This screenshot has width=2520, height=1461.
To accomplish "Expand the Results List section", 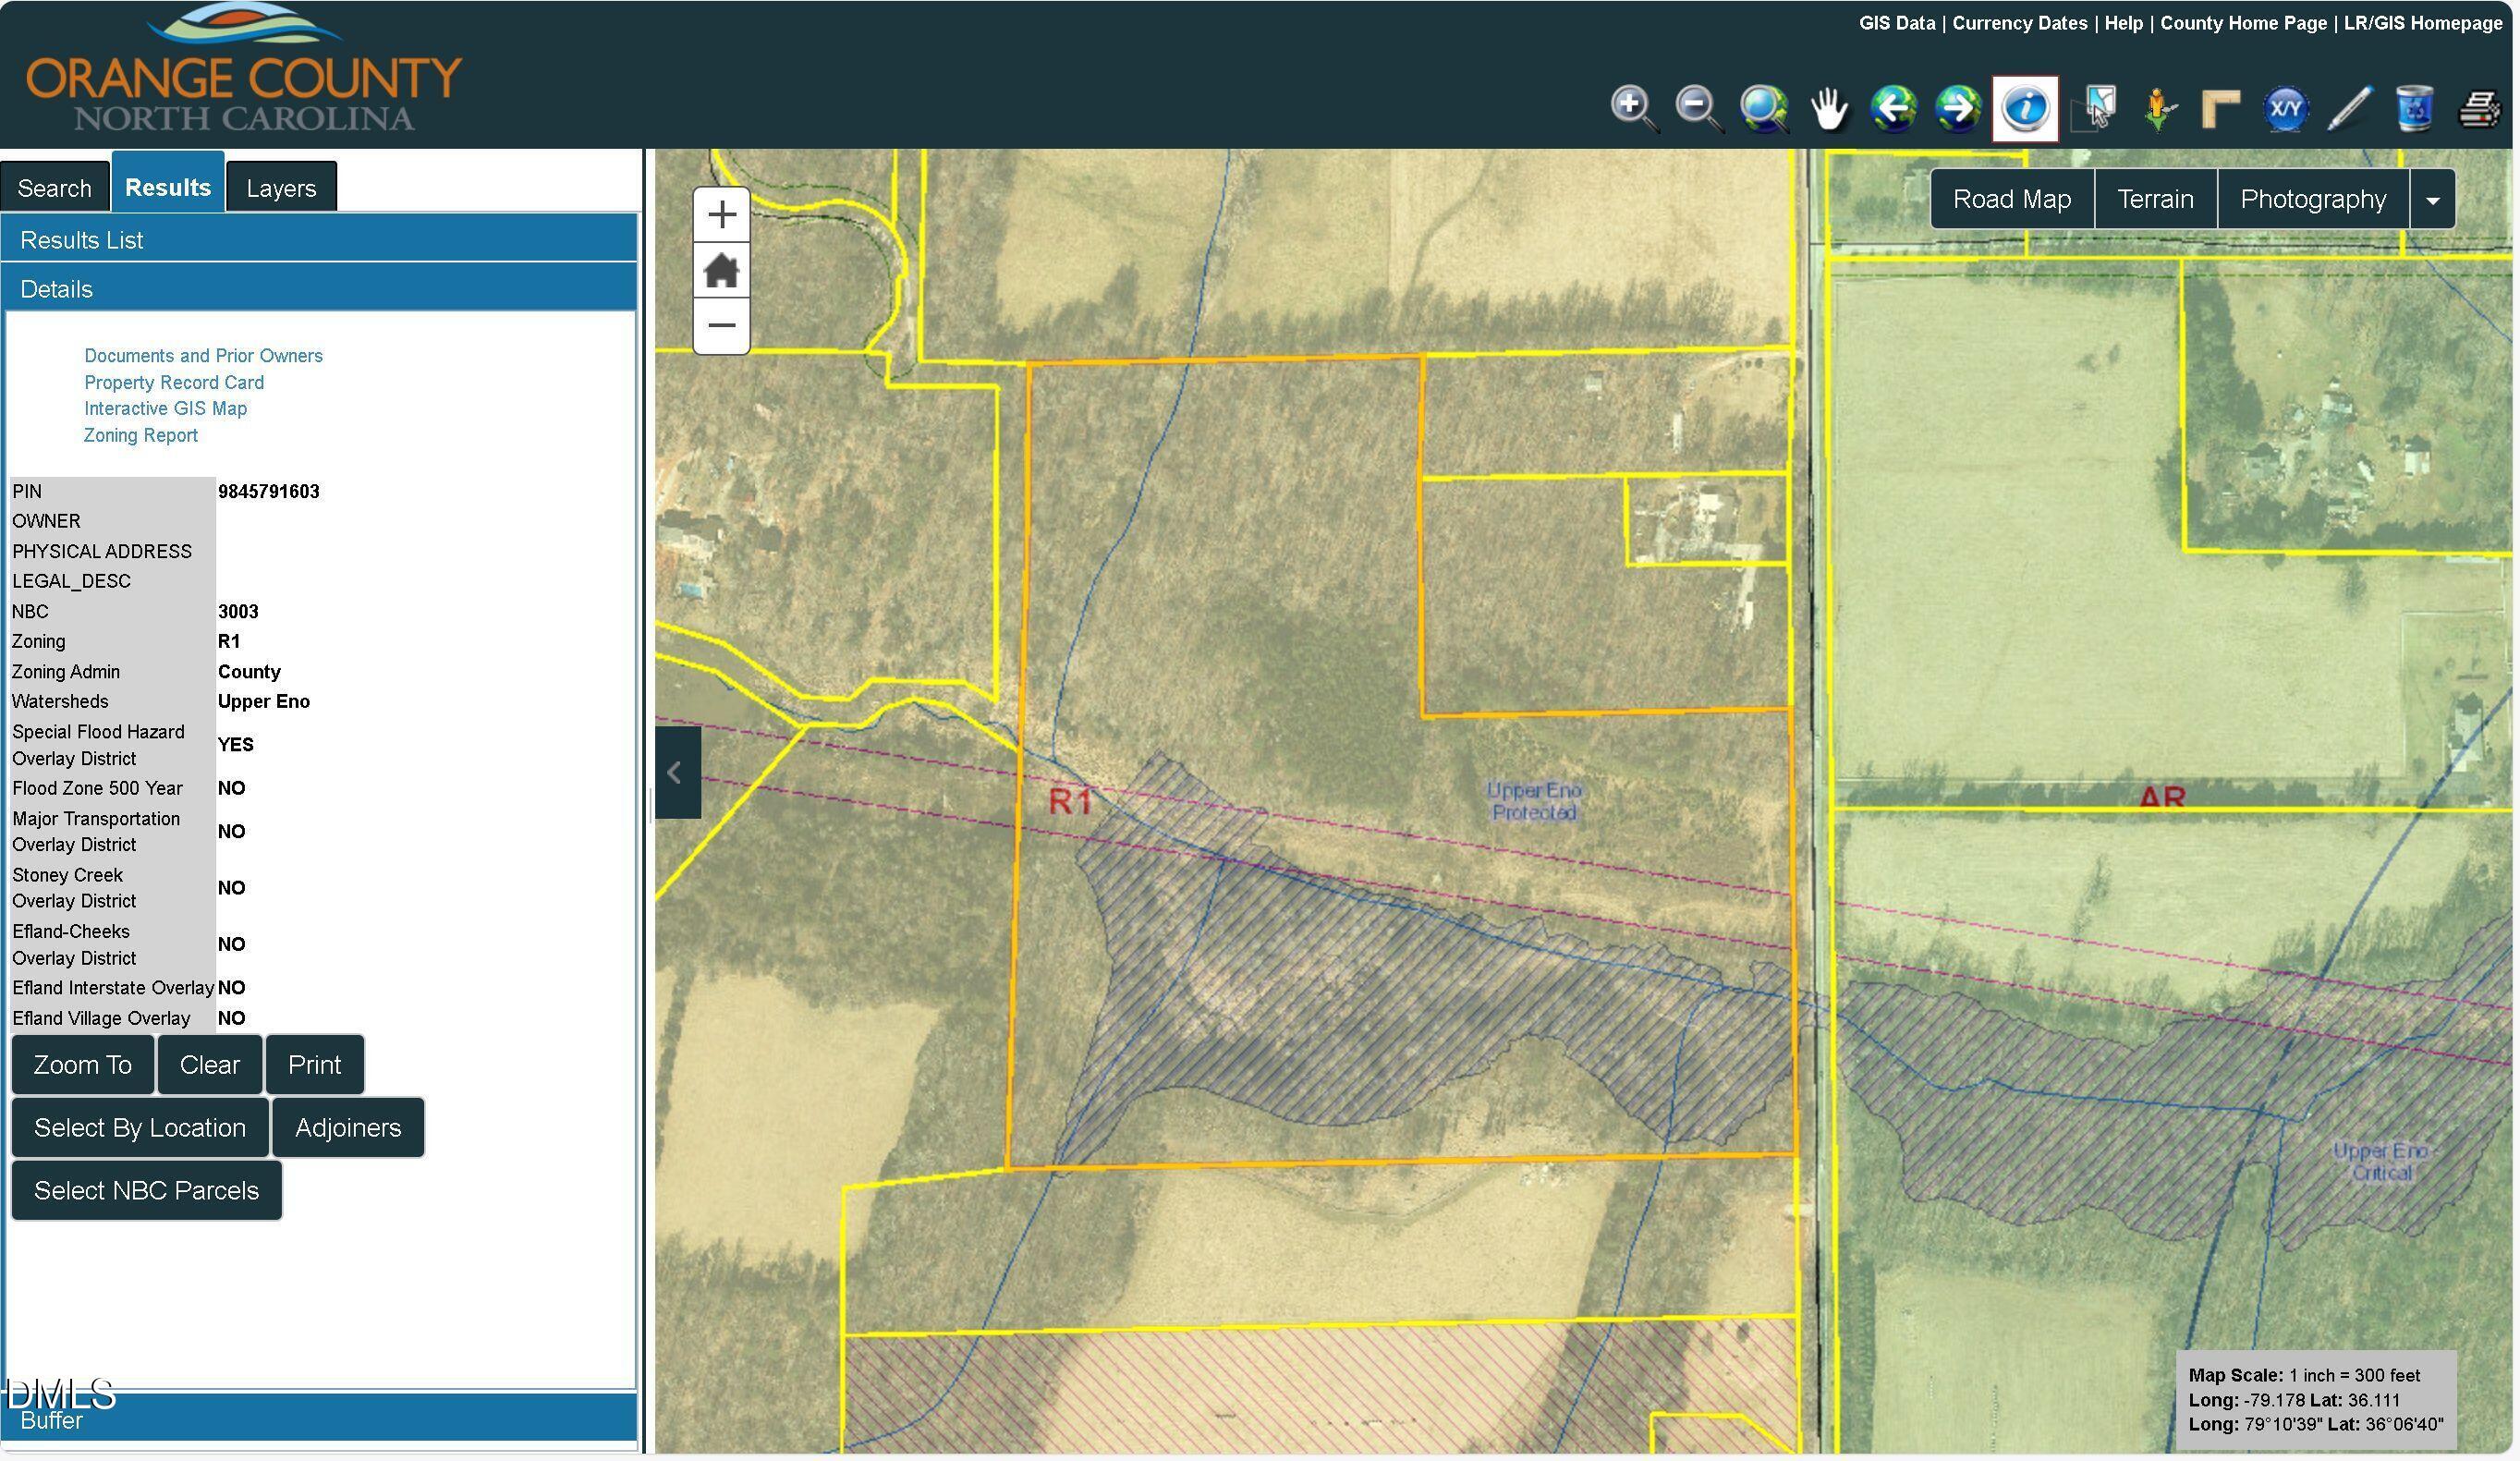I will (x=318, y=240).
